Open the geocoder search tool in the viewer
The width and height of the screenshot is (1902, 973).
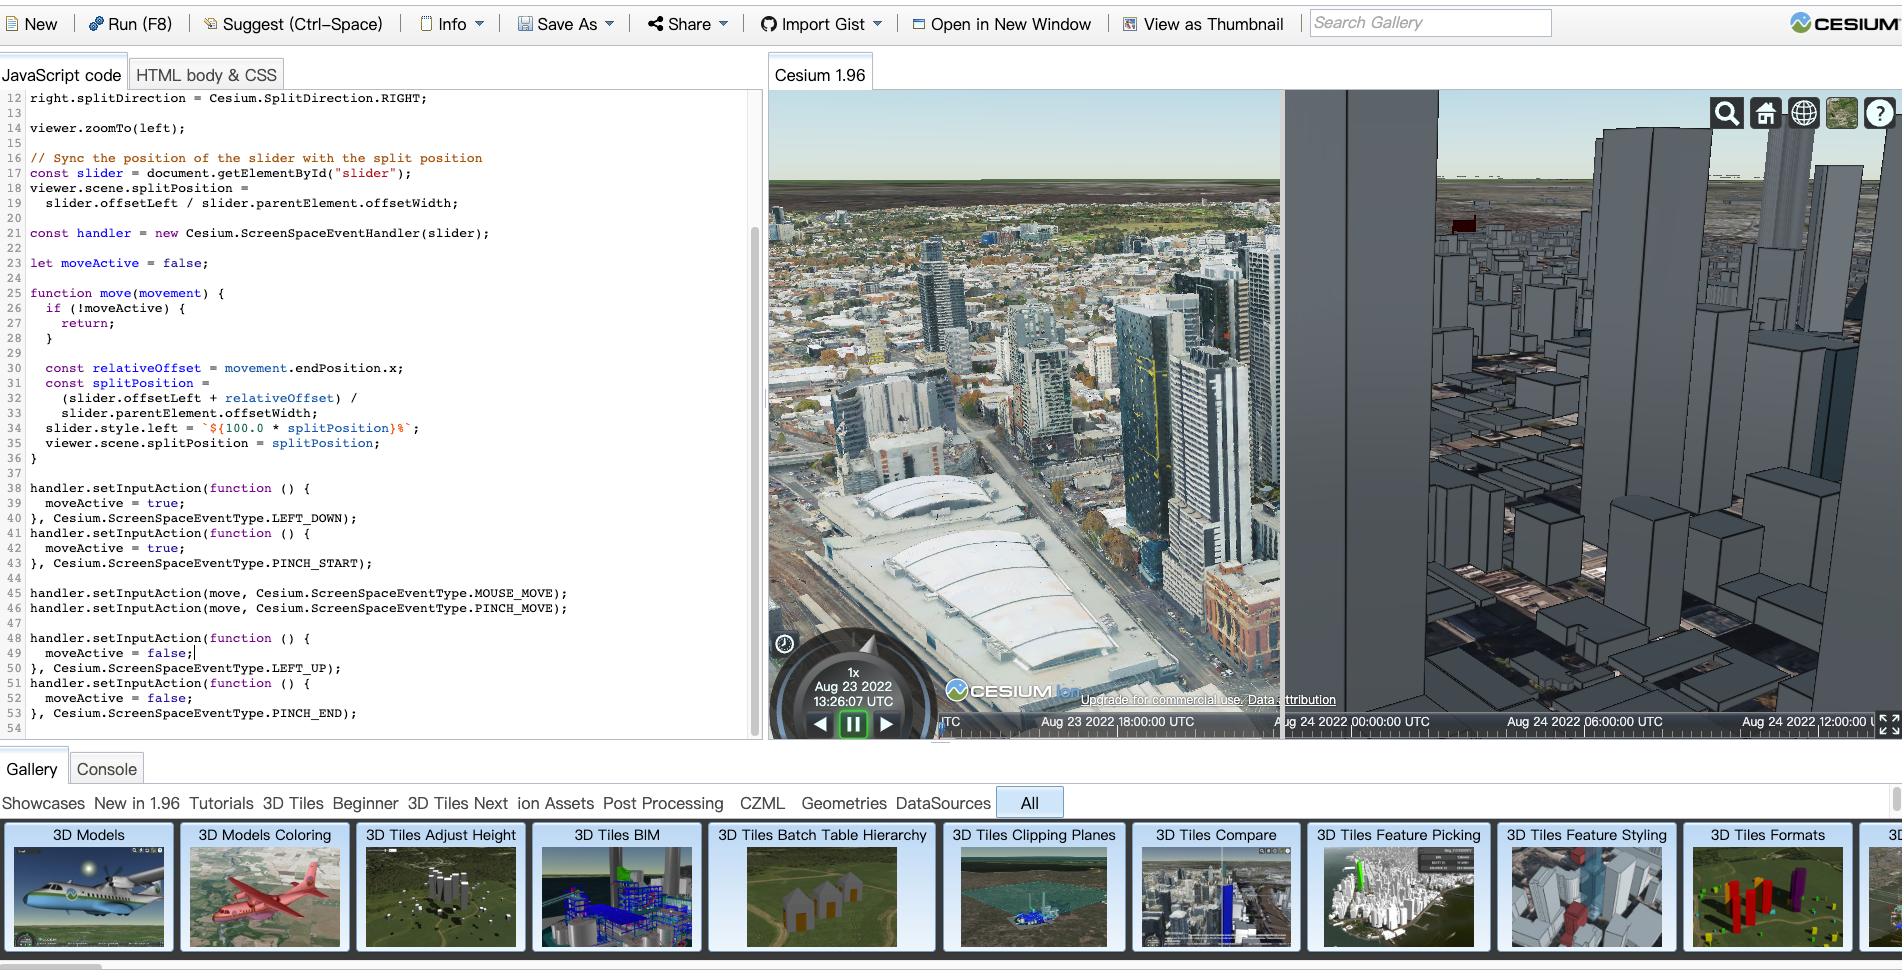[x=1726, y=113]
